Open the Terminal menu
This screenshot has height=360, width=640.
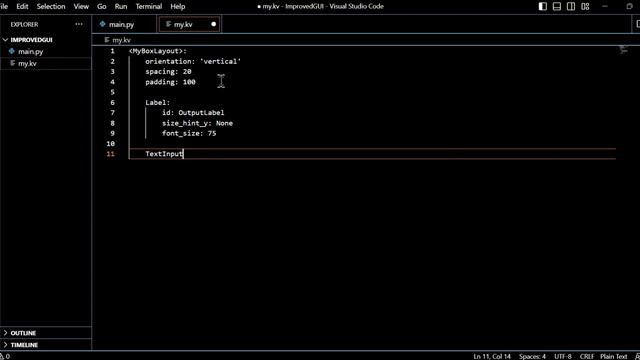point(149,6)
